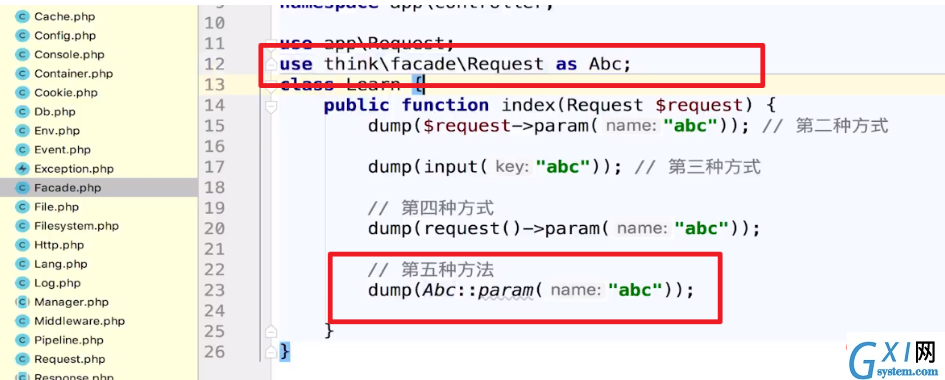This screenshot has width=945, height=380.
Task: Open Filesystem.php file
Action: pos(77,226)
